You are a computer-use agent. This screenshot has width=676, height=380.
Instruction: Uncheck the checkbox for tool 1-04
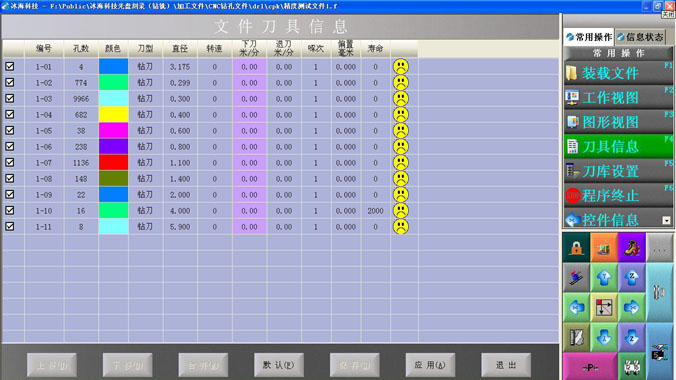coord(9,114)
